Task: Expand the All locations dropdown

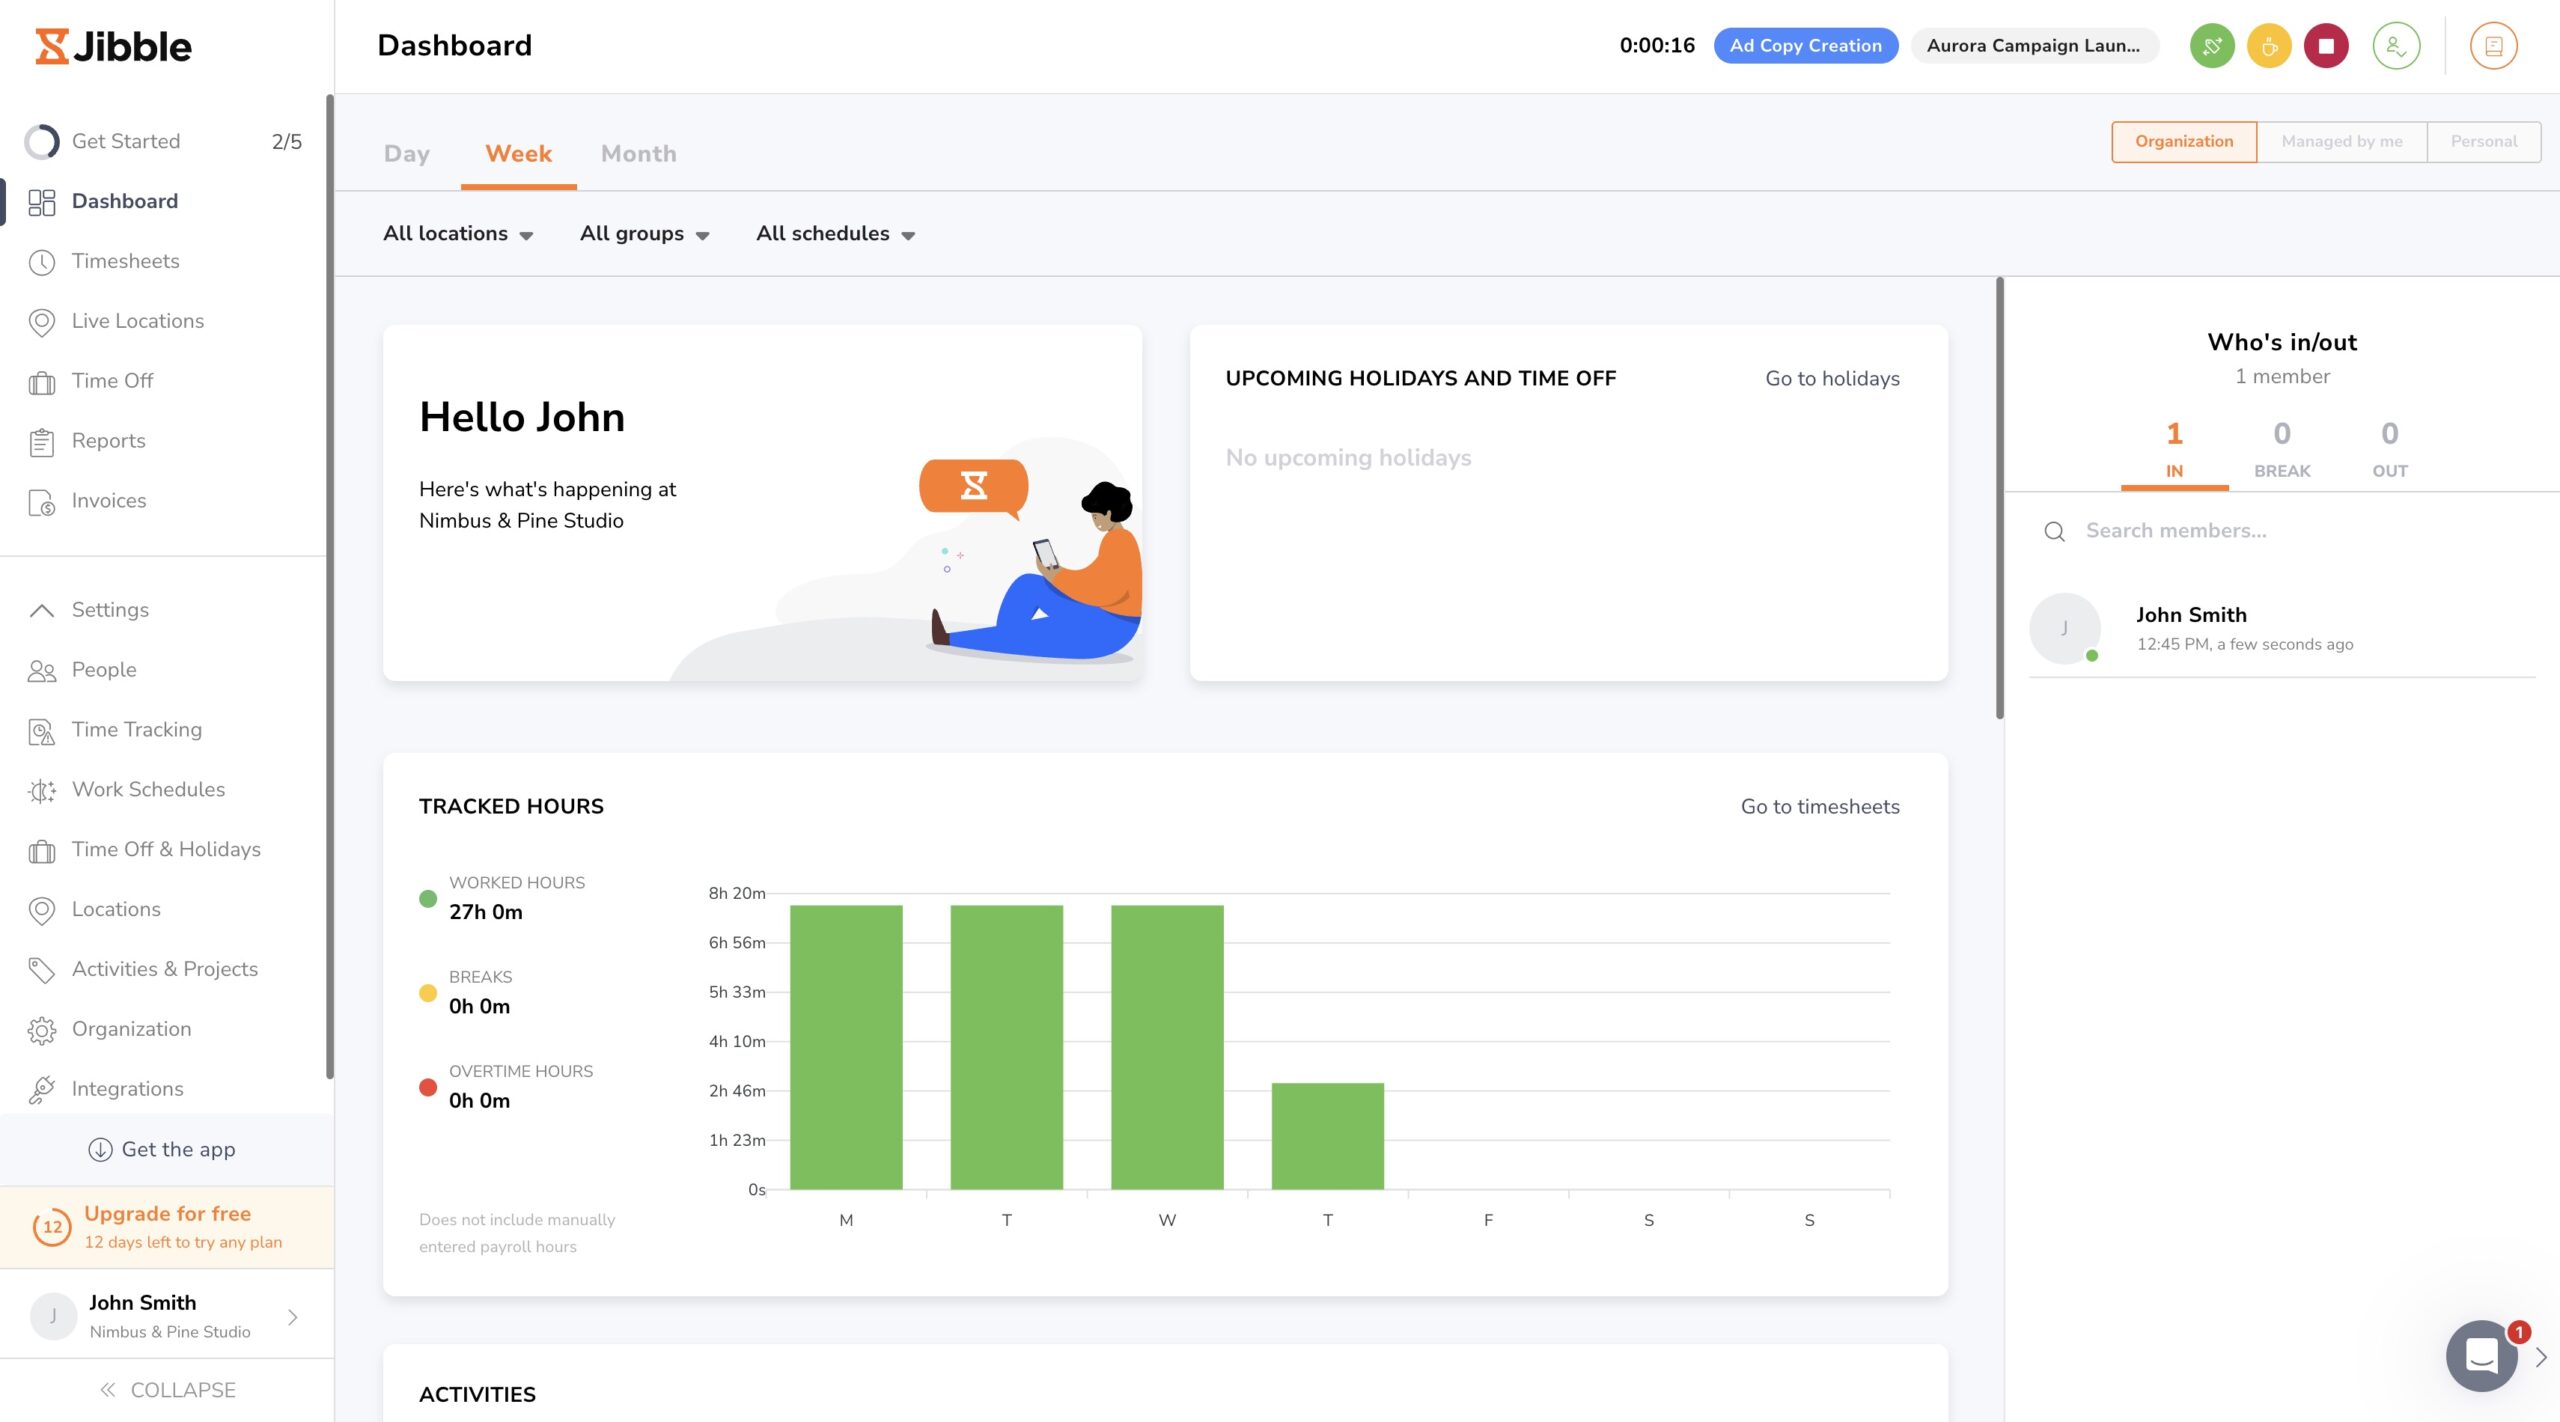Action: click(458, 233)
